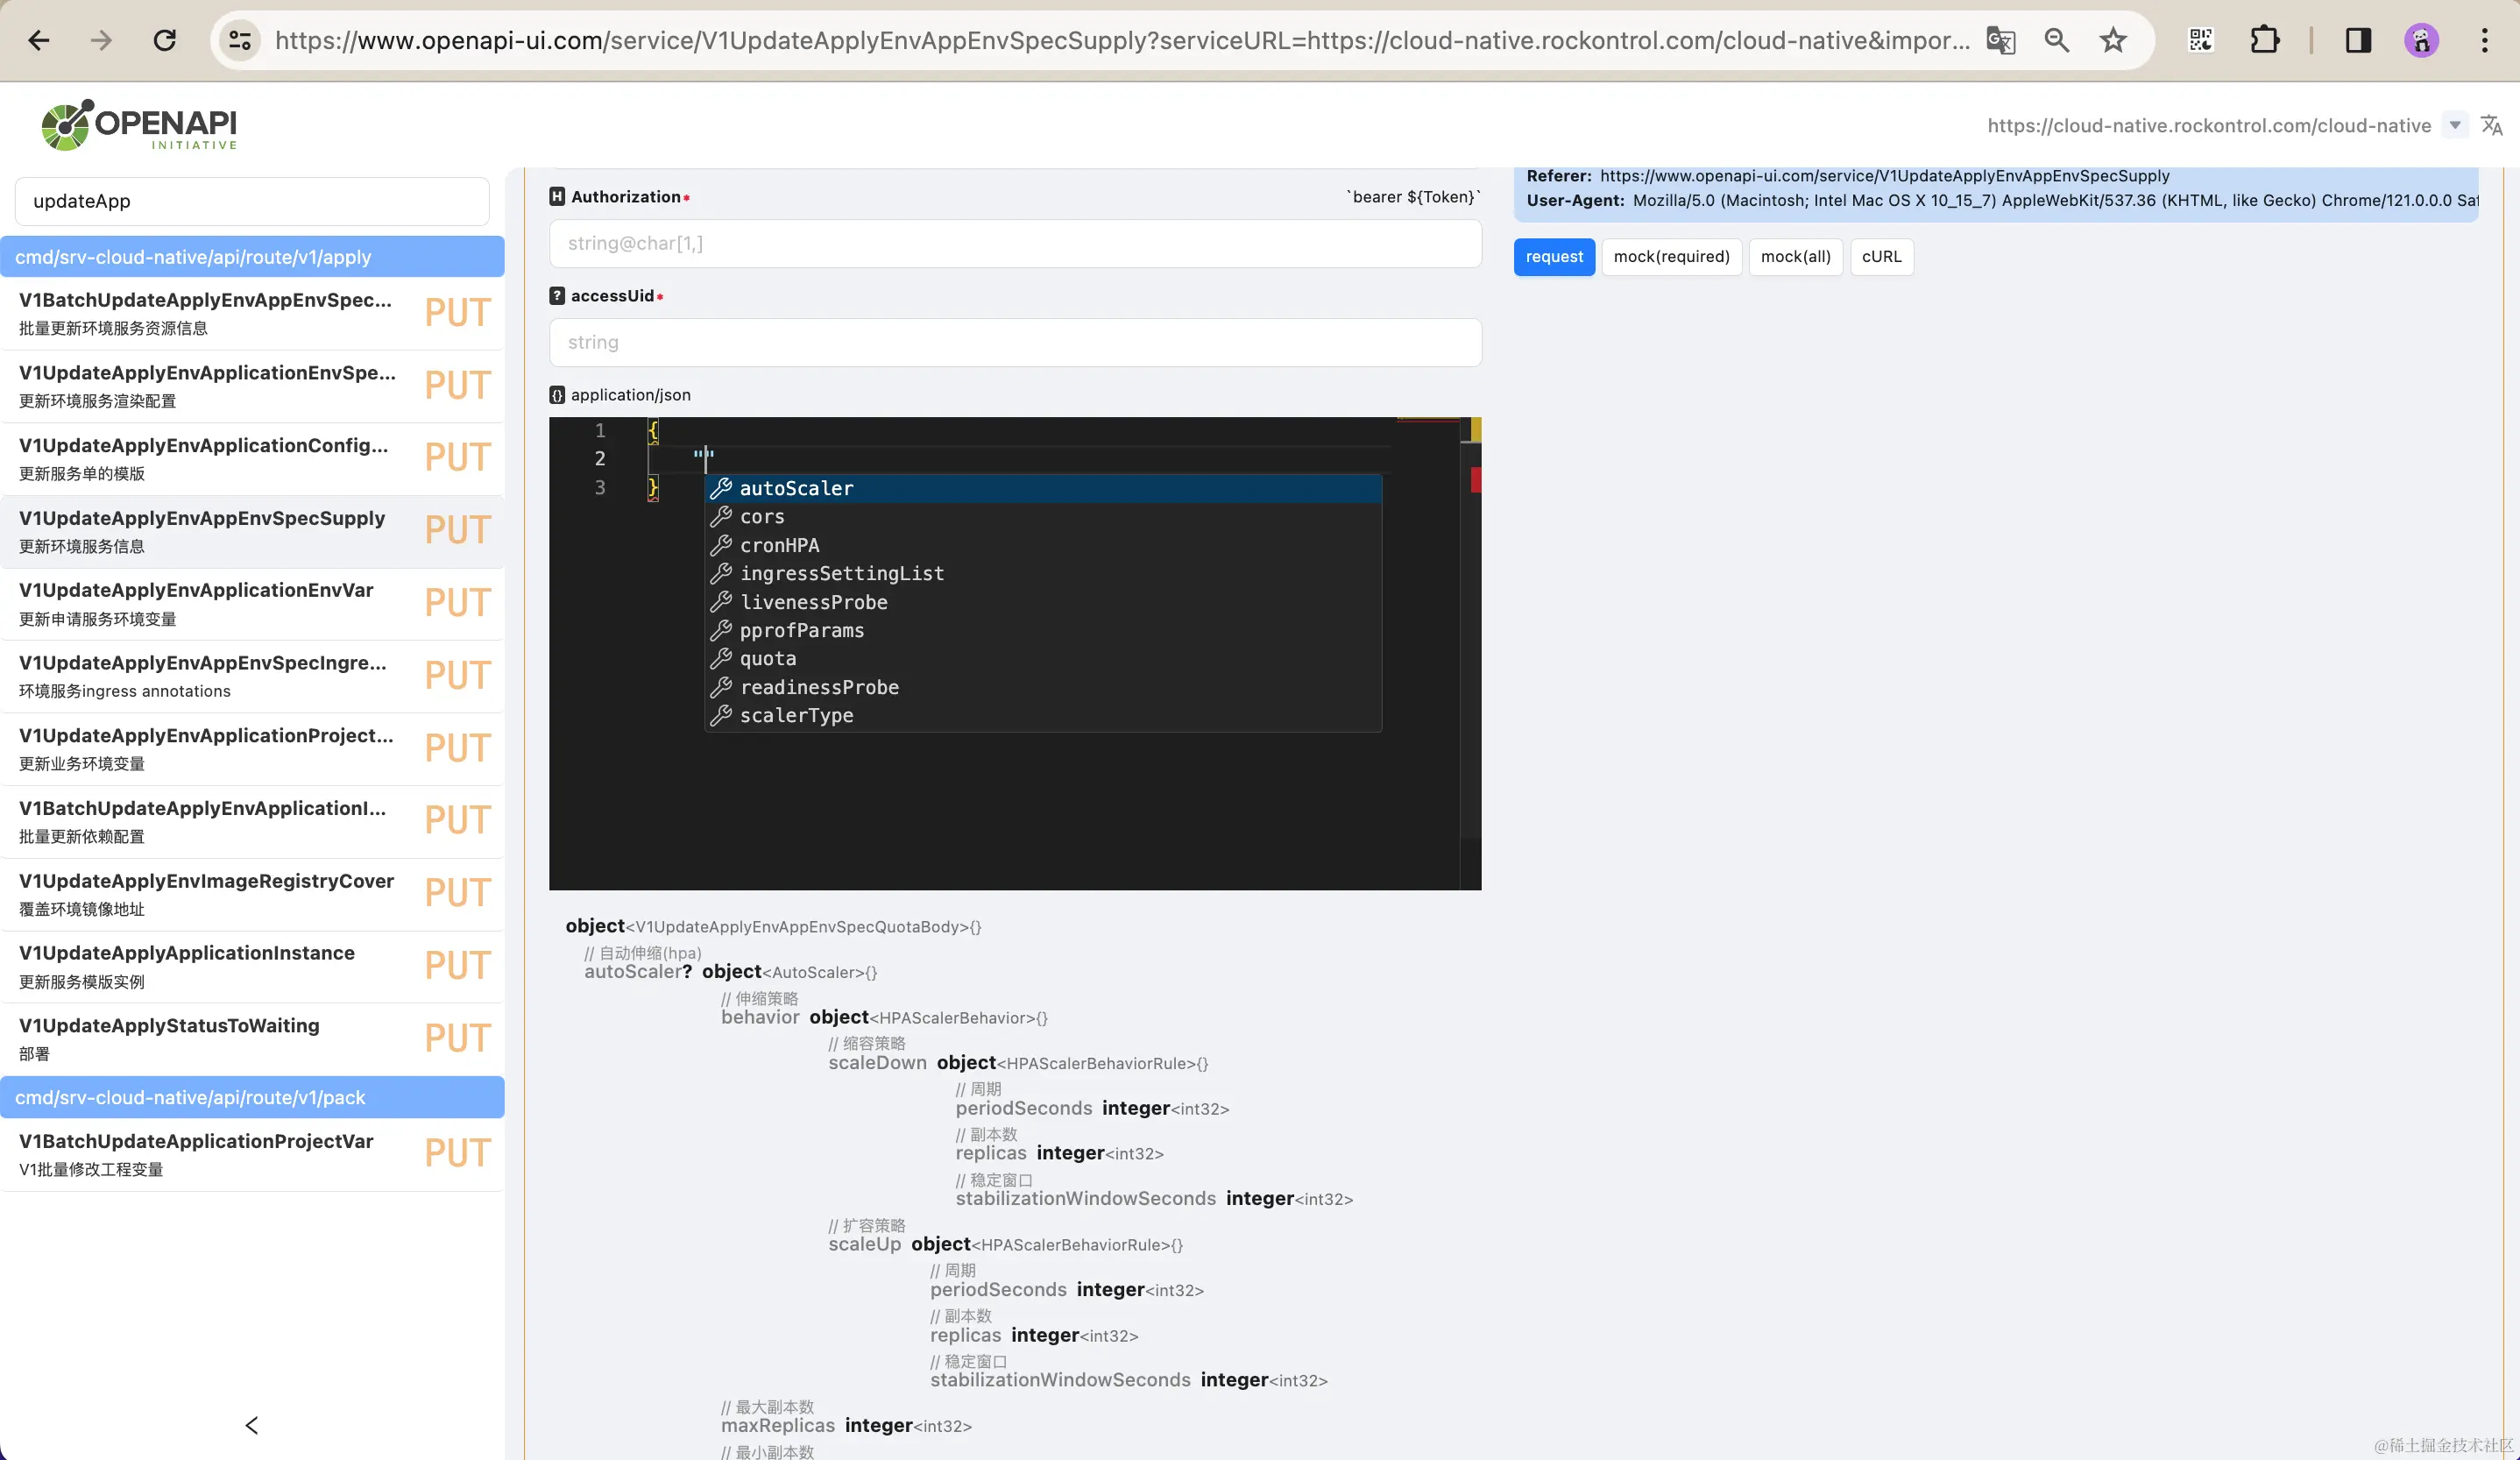
Task: Open the language translate icon in page header
Action: coord(2492,126)
